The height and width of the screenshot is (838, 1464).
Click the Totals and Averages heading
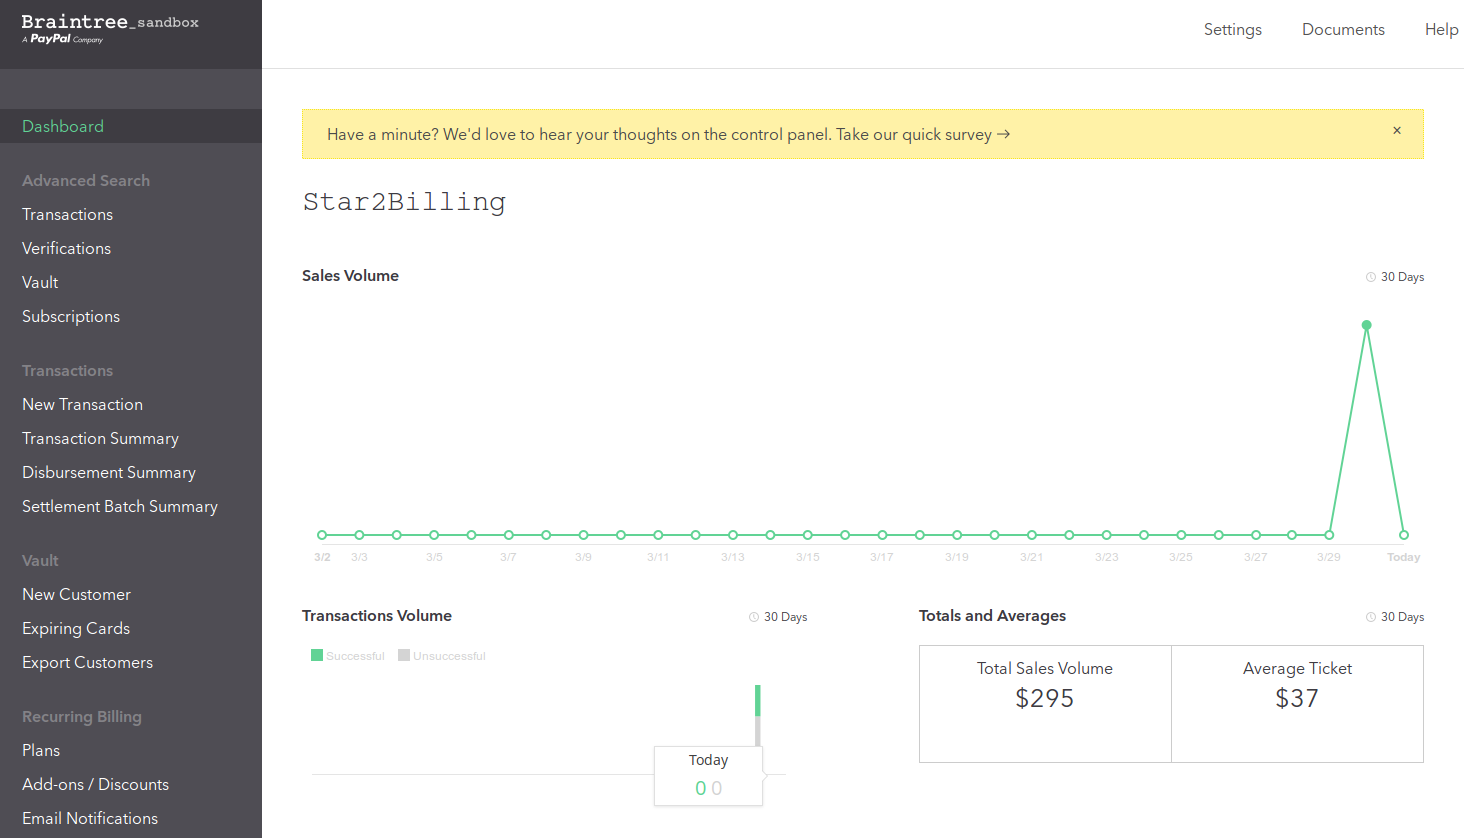pos(992,616)
